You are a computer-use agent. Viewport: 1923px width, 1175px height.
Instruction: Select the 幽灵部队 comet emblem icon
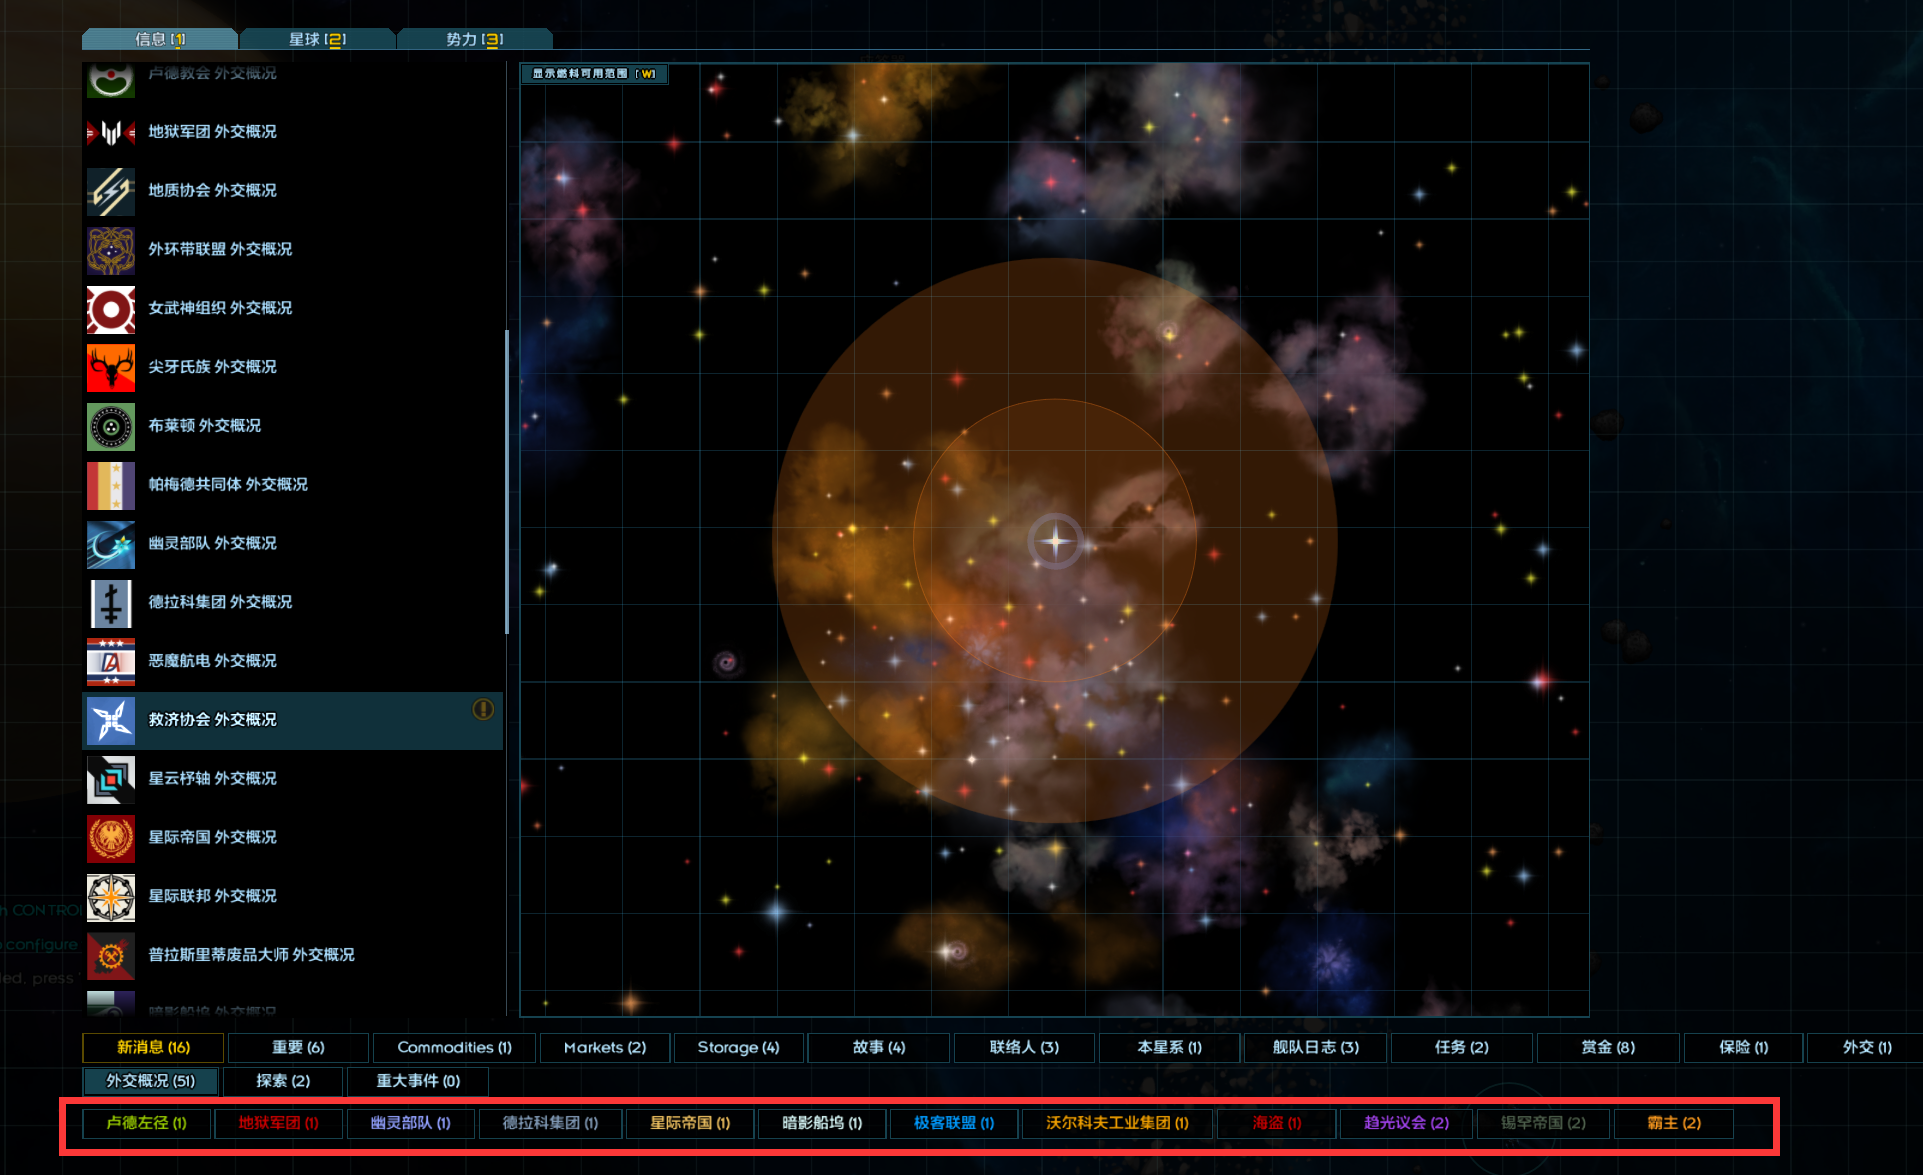click(111, 544)
